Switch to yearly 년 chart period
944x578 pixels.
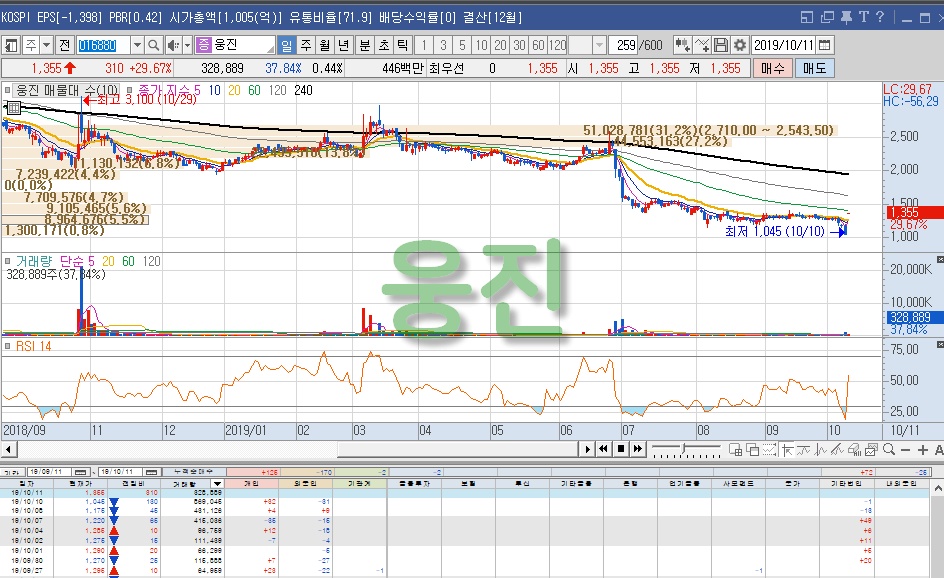pyautogui.click(x=343, y=45)
